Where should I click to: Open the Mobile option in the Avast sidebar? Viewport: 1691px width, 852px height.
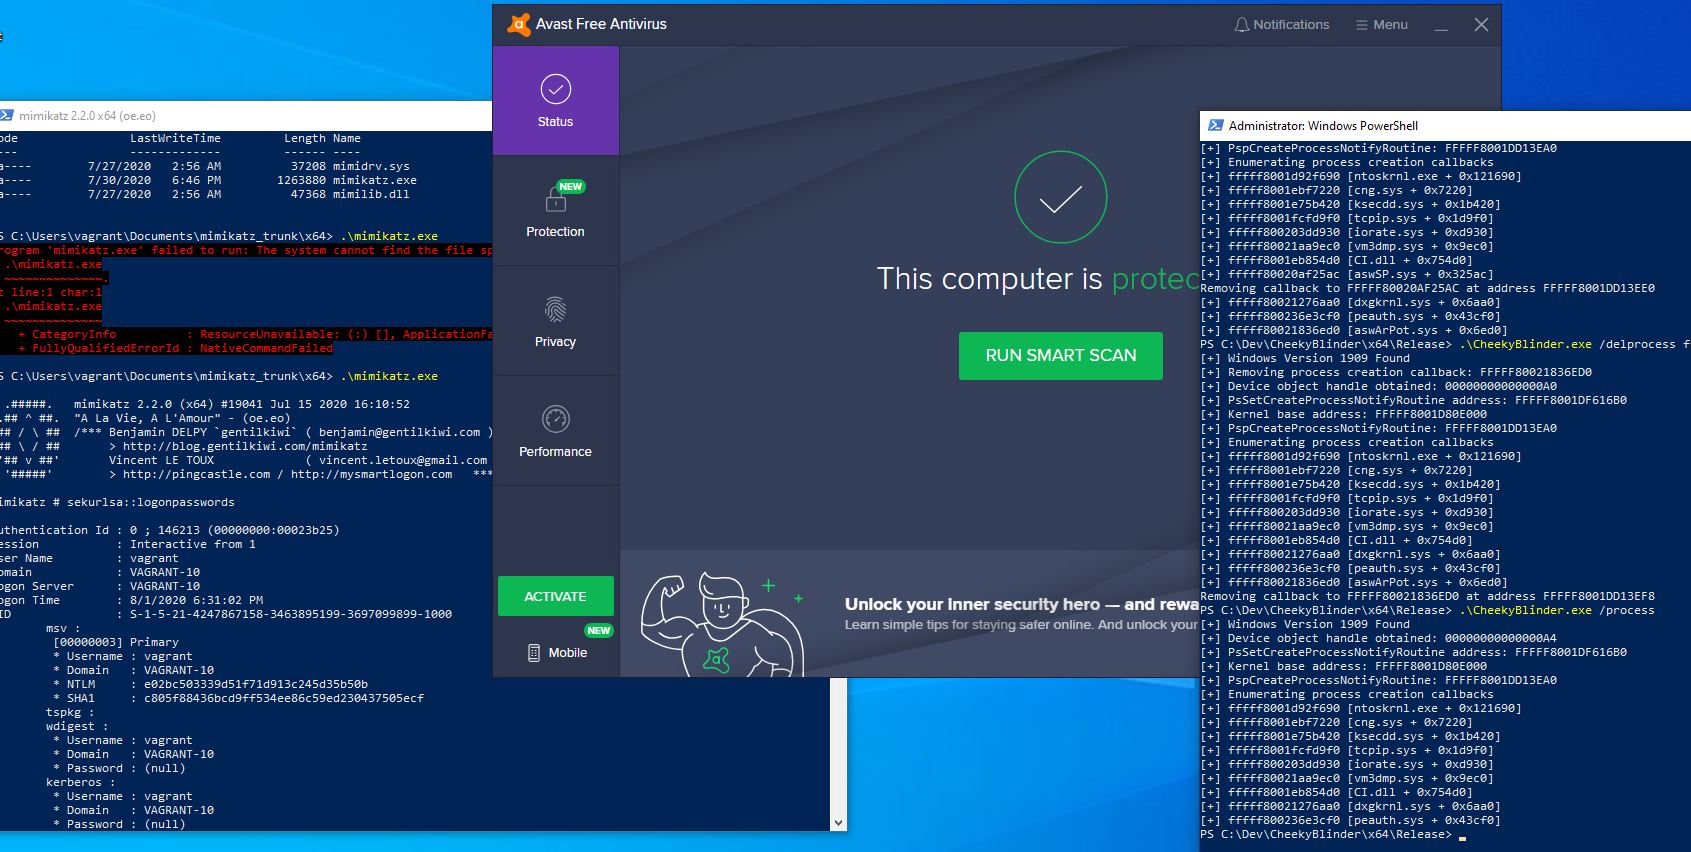[x=557, y=652]
